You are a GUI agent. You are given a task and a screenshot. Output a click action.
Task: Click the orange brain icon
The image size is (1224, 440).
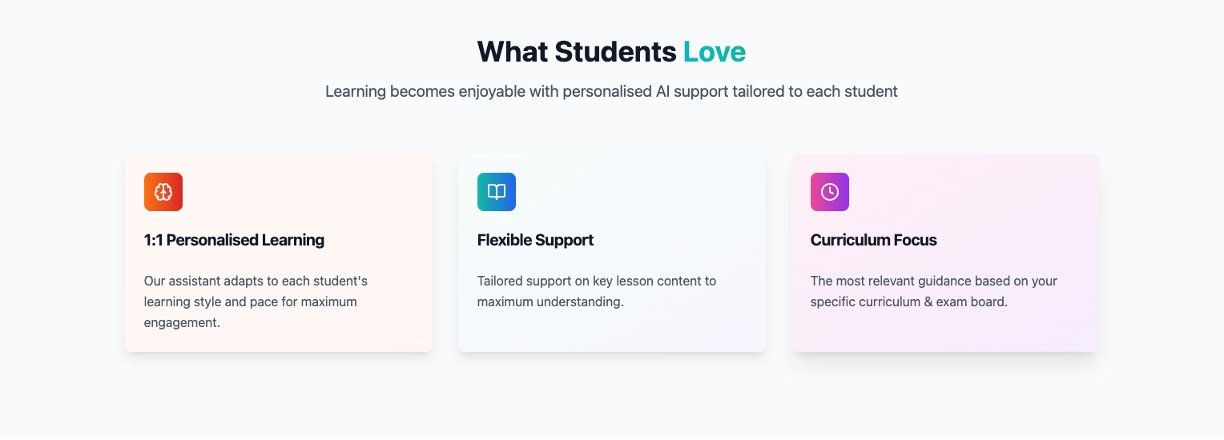point(163,192)
